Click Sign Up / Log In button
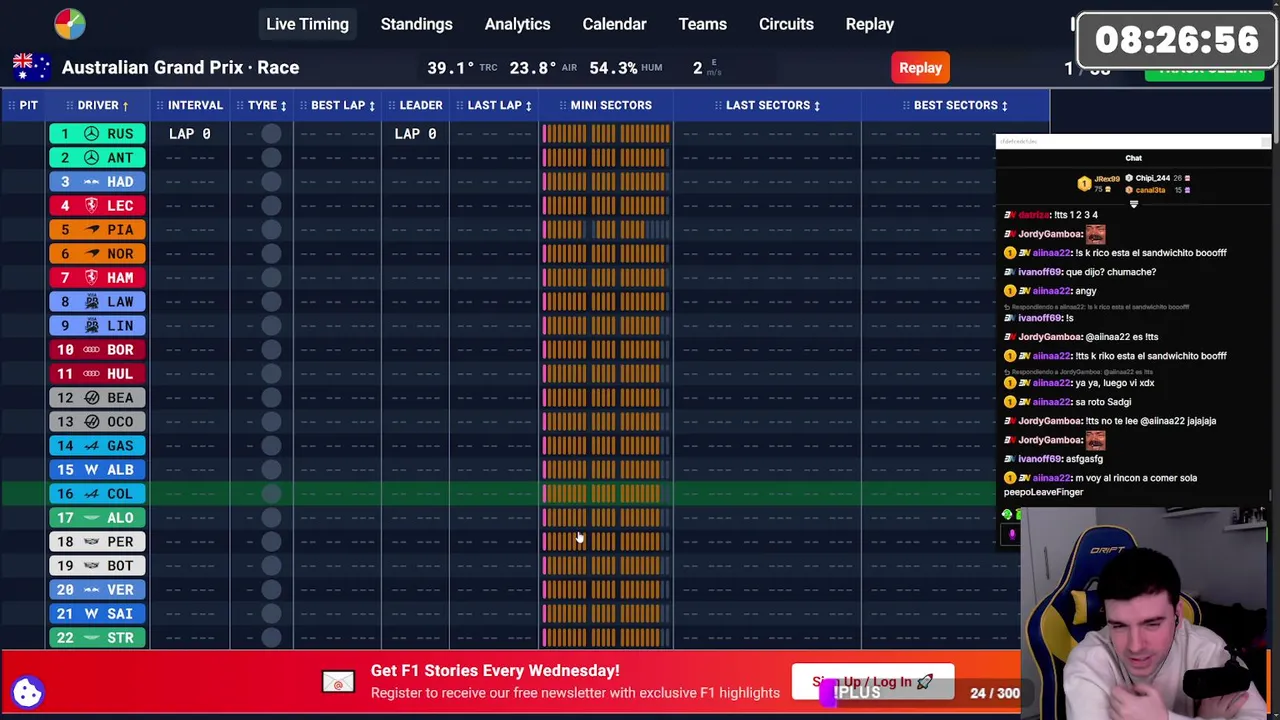 click(x=872, y=682)
